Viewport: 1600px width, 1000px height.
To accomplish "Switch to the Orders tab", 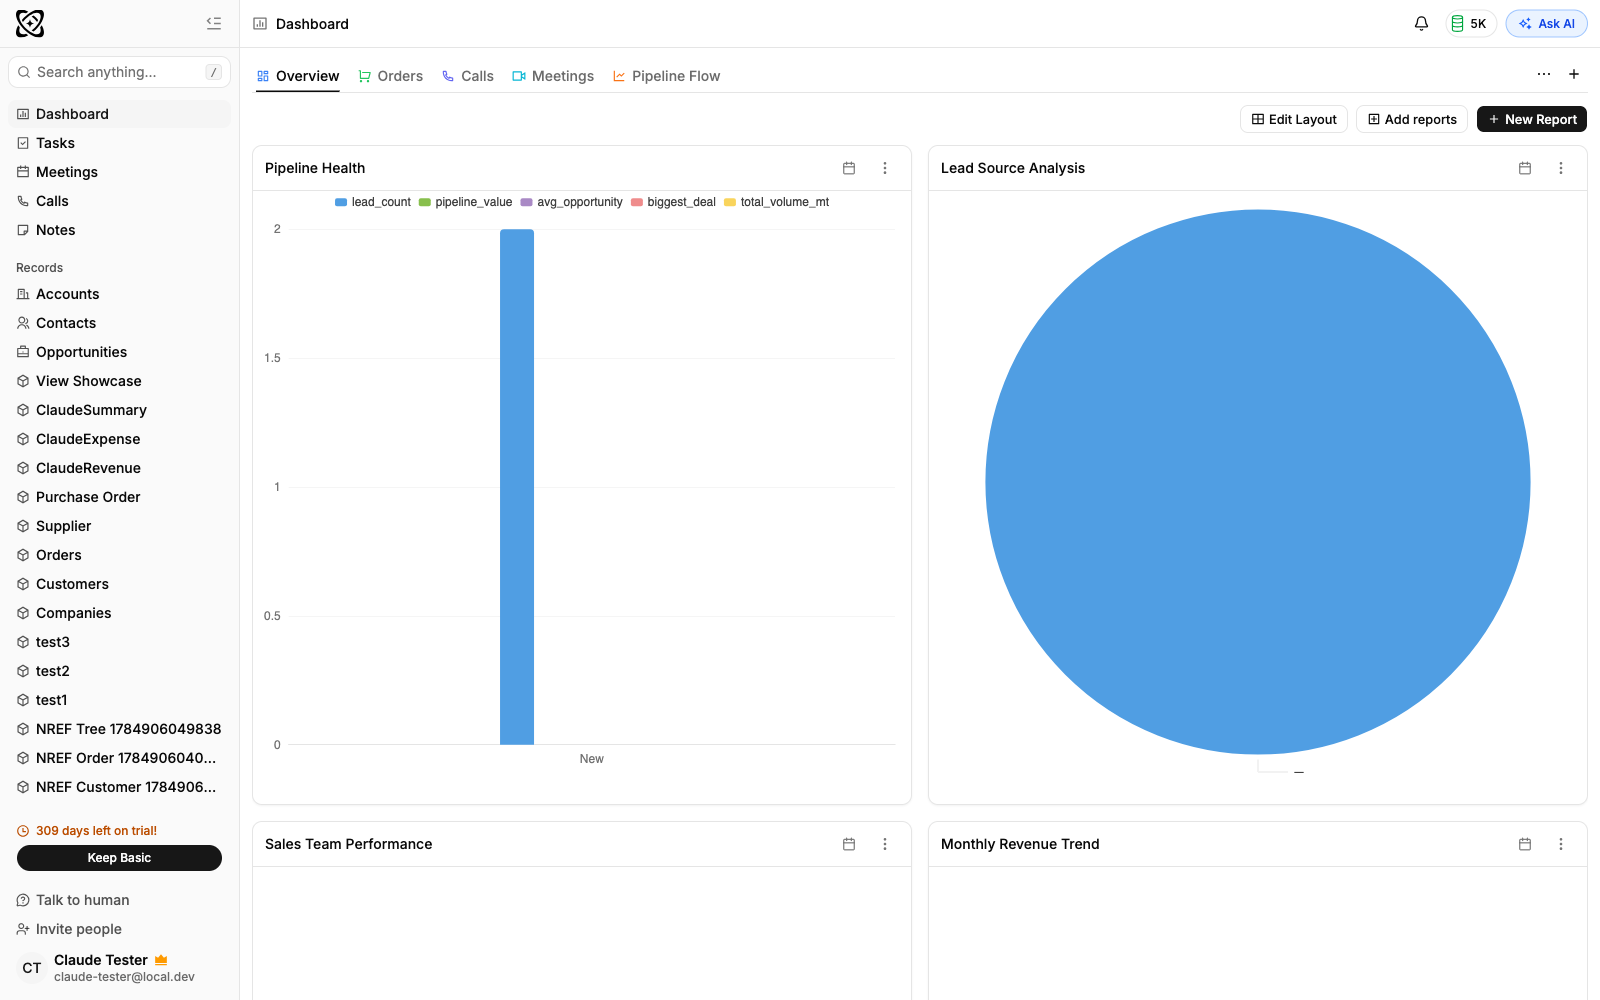I will [x=391, y=76].
